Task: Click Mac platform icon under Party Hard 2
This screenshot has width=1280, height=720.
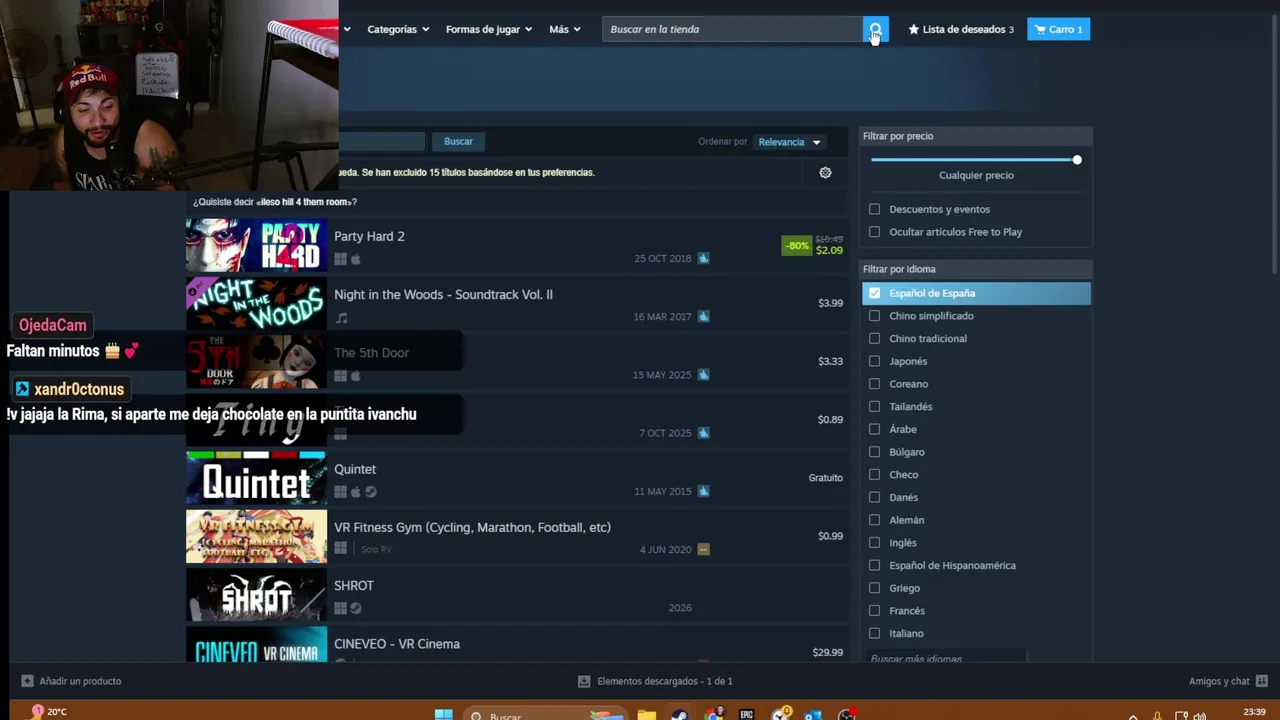Action: point(355,259)
